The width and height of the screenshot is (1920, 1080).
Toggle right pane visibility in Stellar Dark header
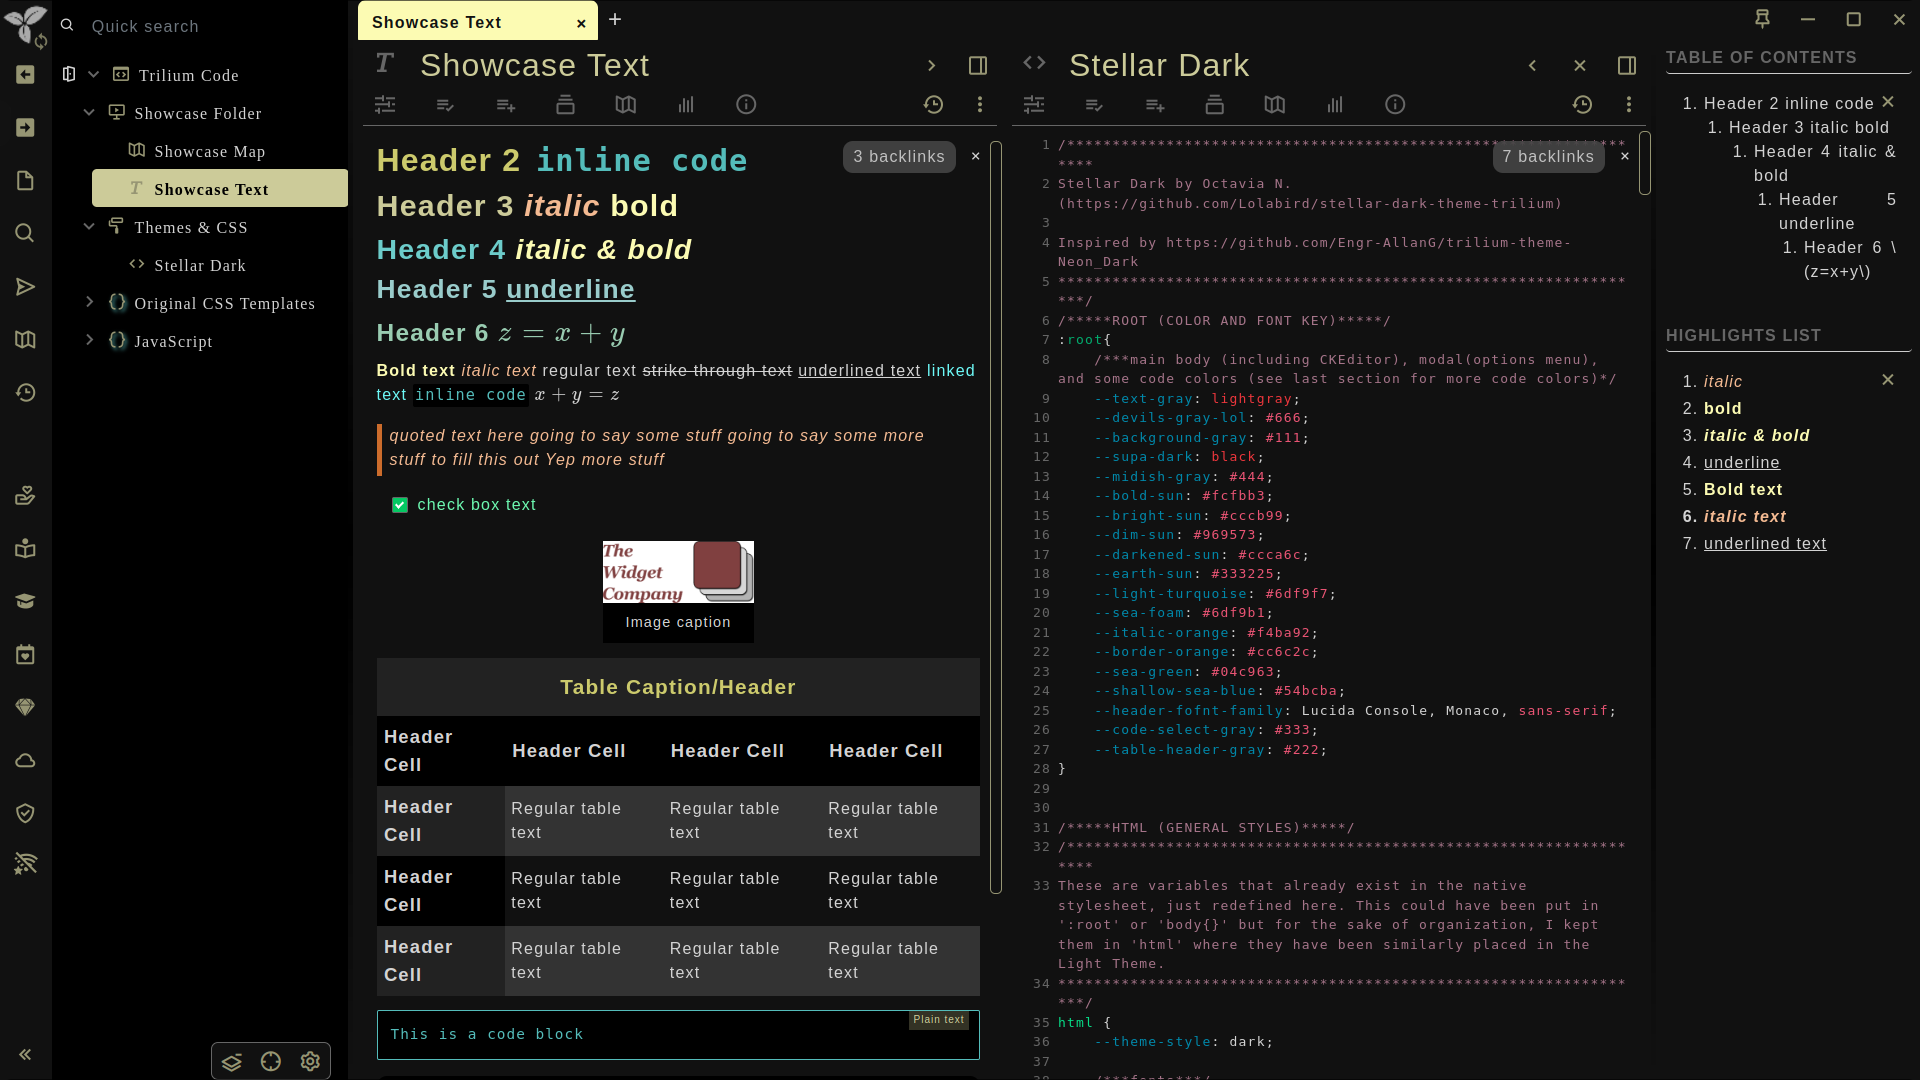coord(1627,65)
